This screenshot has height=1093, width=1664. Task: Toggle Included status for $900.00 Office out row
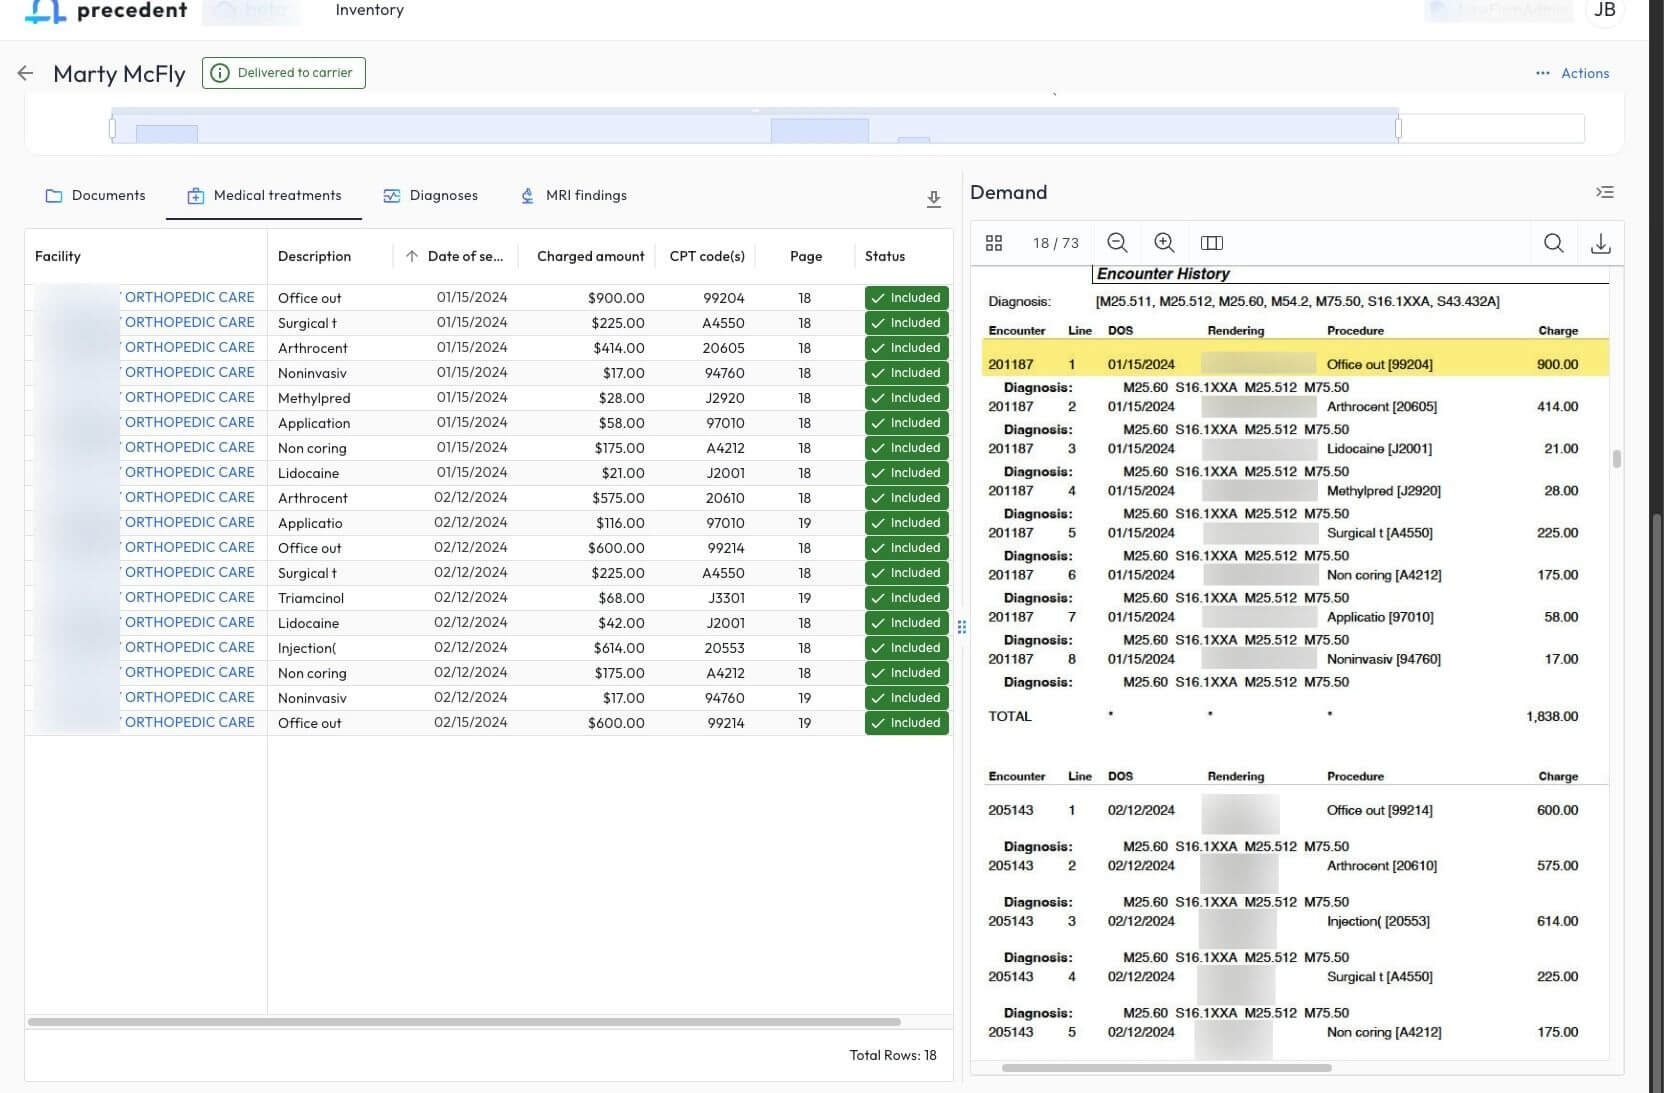click(906, 298)
